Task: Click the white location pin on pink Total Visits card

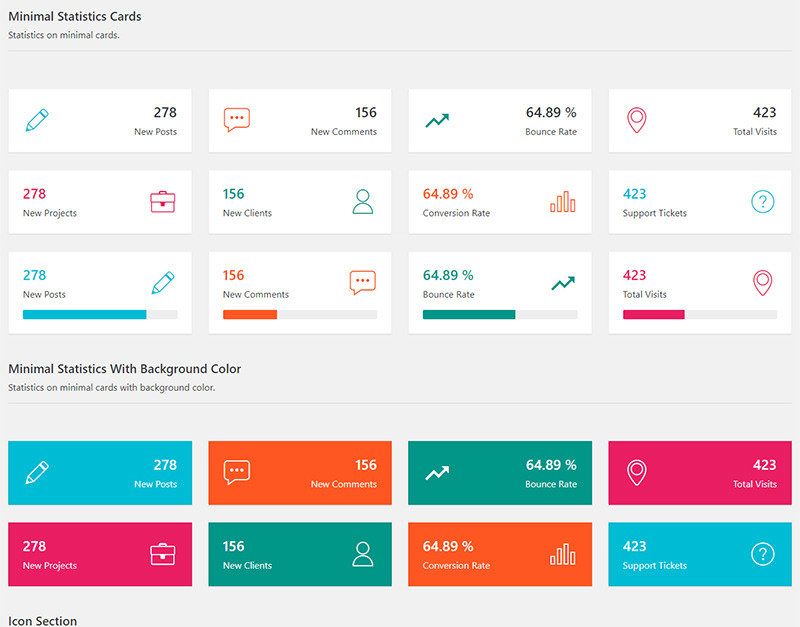Action: click(637, 473)
